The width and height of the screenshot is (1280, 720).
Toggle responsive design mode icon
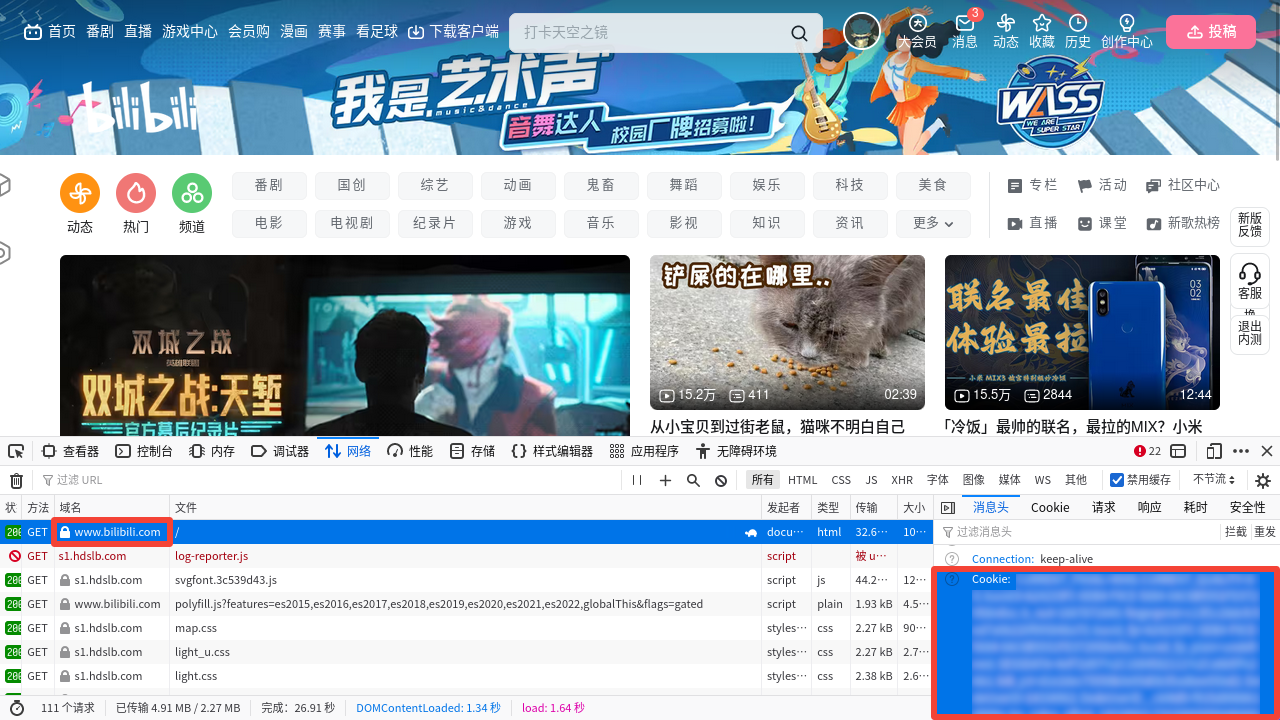pyautogui.click(x=1214, y=451)
